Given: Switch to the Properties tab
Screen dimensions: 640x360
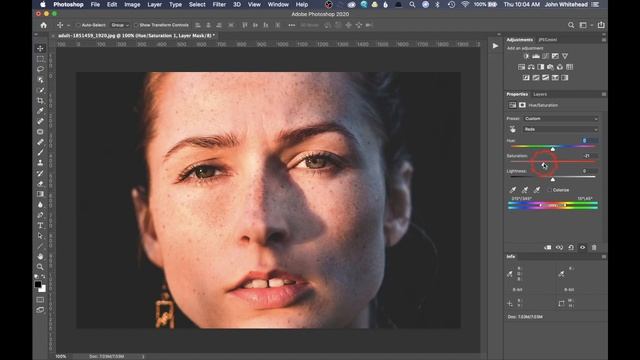Looking at the screenshot, I should pyautogui.click(x=517, y=94).
